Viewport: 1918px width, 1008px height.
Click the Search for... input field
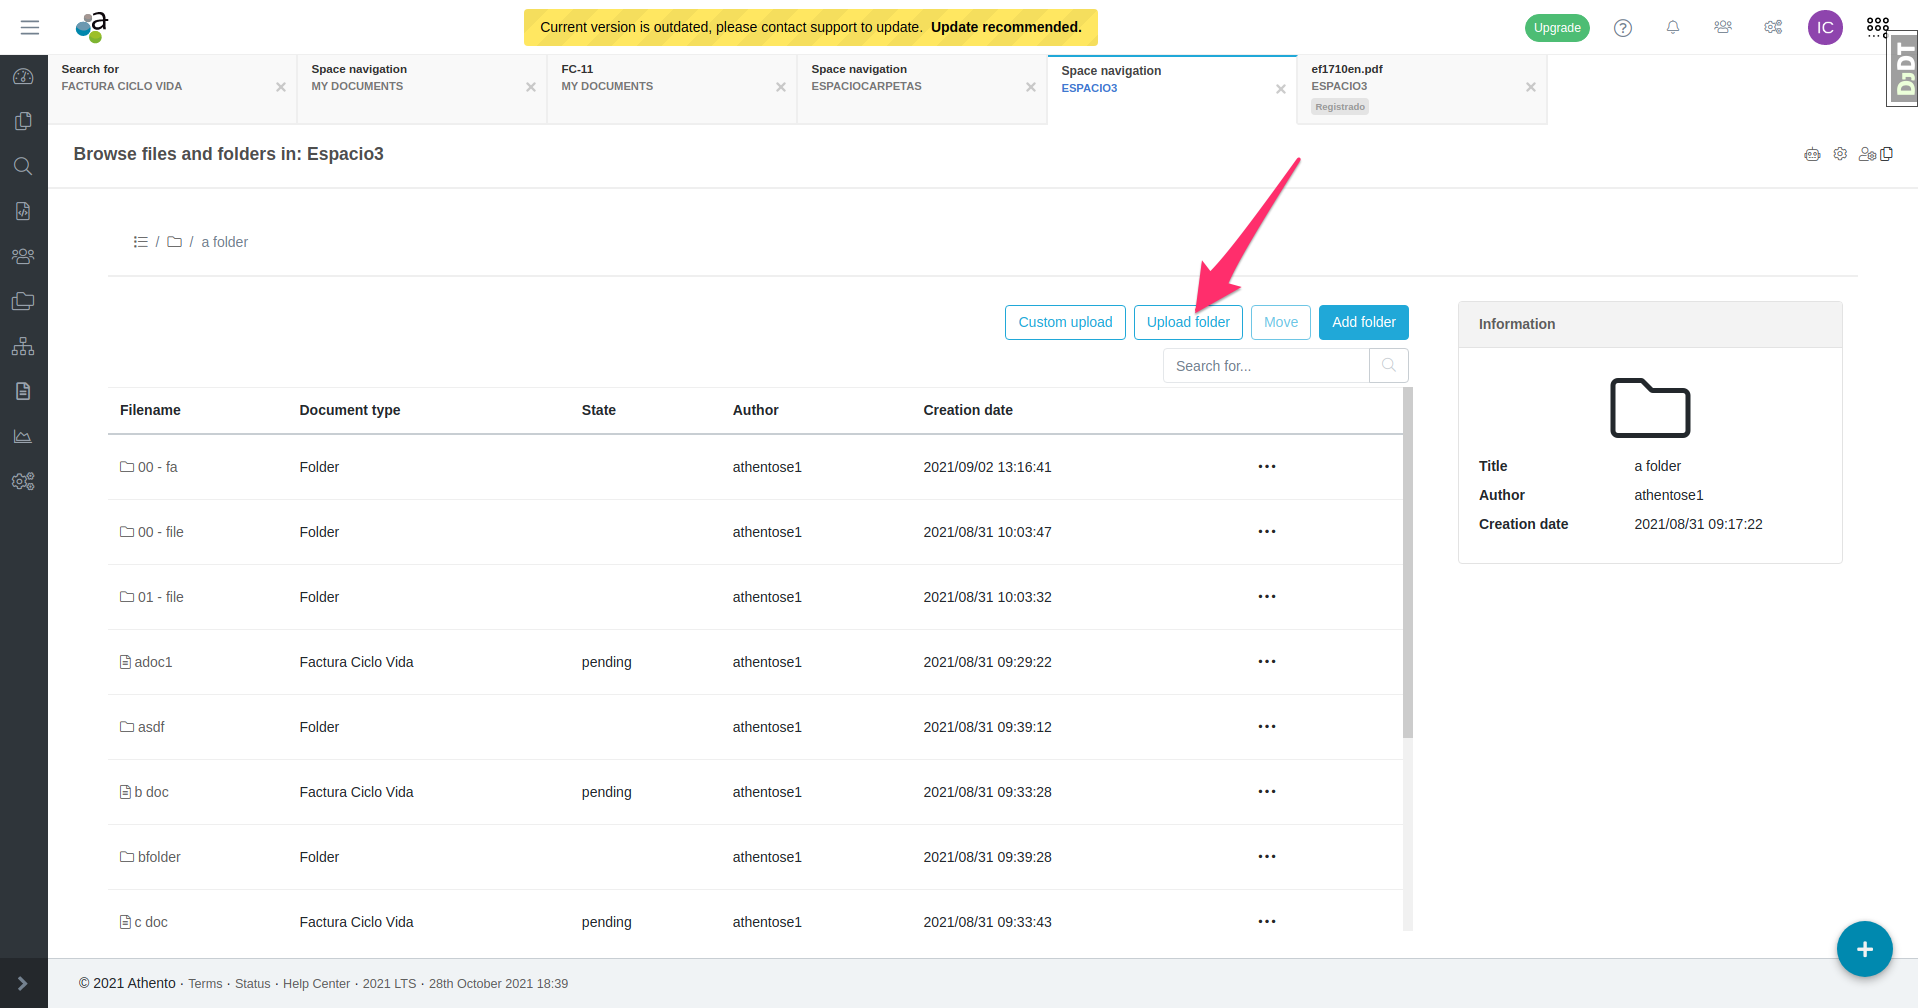point(1266,366)
